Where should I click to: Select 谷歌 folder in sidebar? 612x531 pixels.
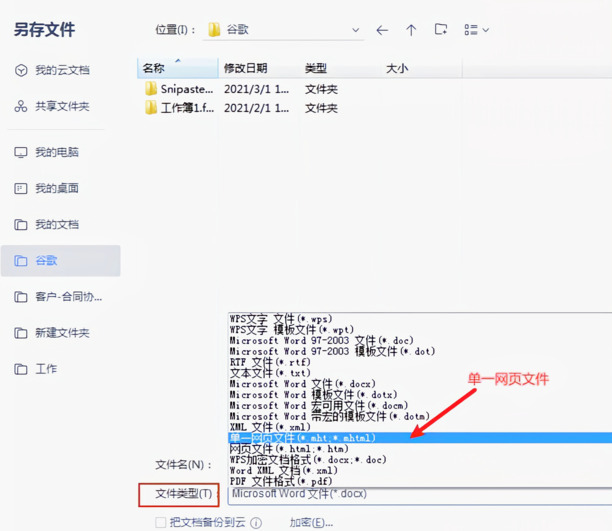tap(60, 261)
